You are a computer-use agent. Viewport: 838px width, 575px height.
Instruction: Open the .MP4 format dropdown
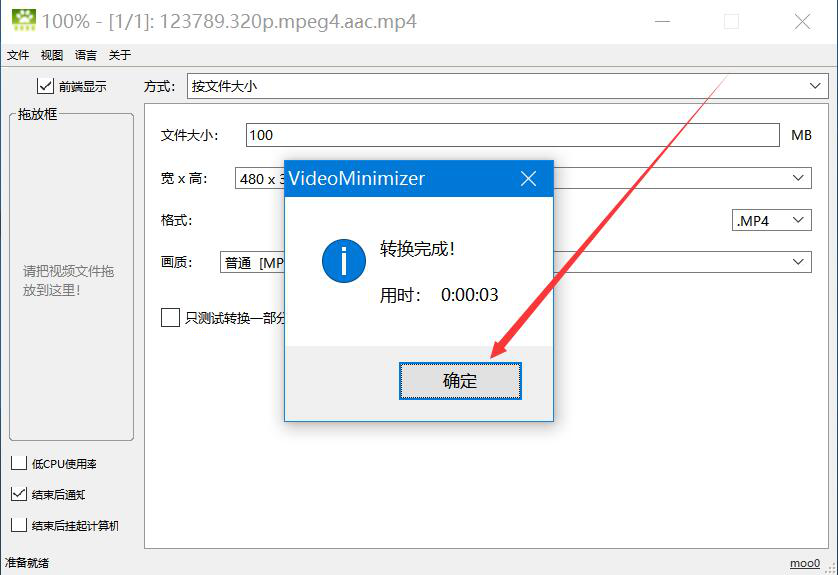[772, 220]
